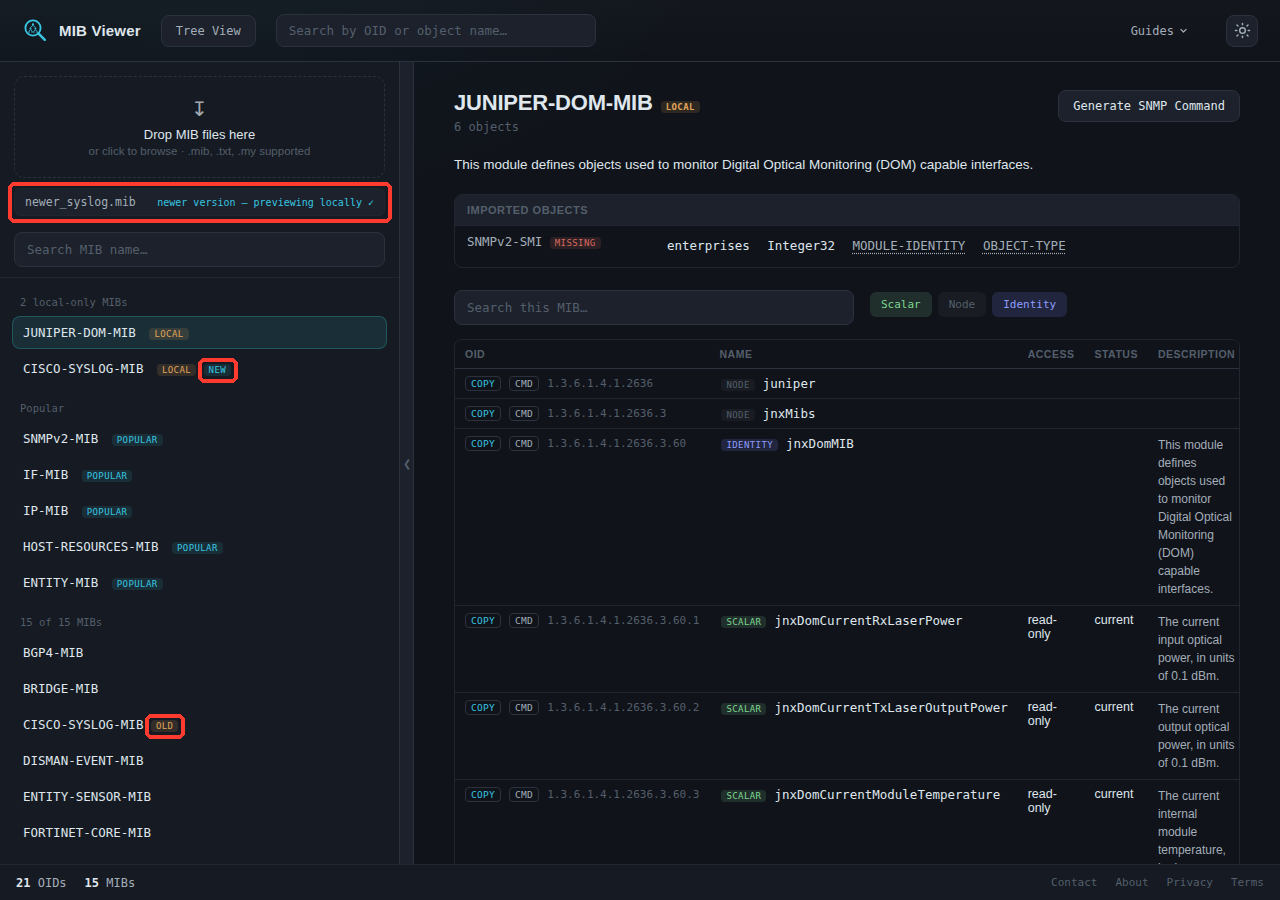Click the SNMPv2-SMI MISSING badge

[x=575, y=243]
